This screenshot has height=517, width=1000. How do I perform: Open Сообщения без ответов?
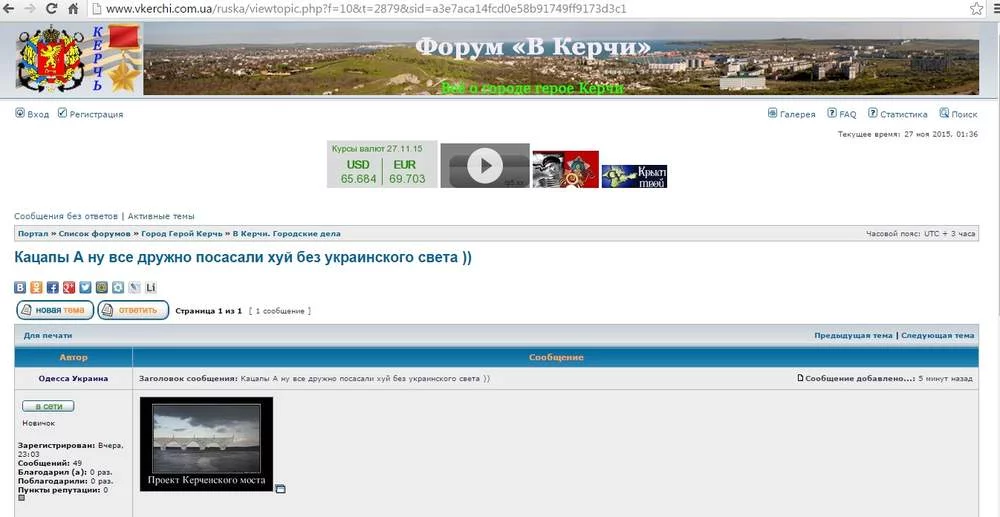point(66,216)
